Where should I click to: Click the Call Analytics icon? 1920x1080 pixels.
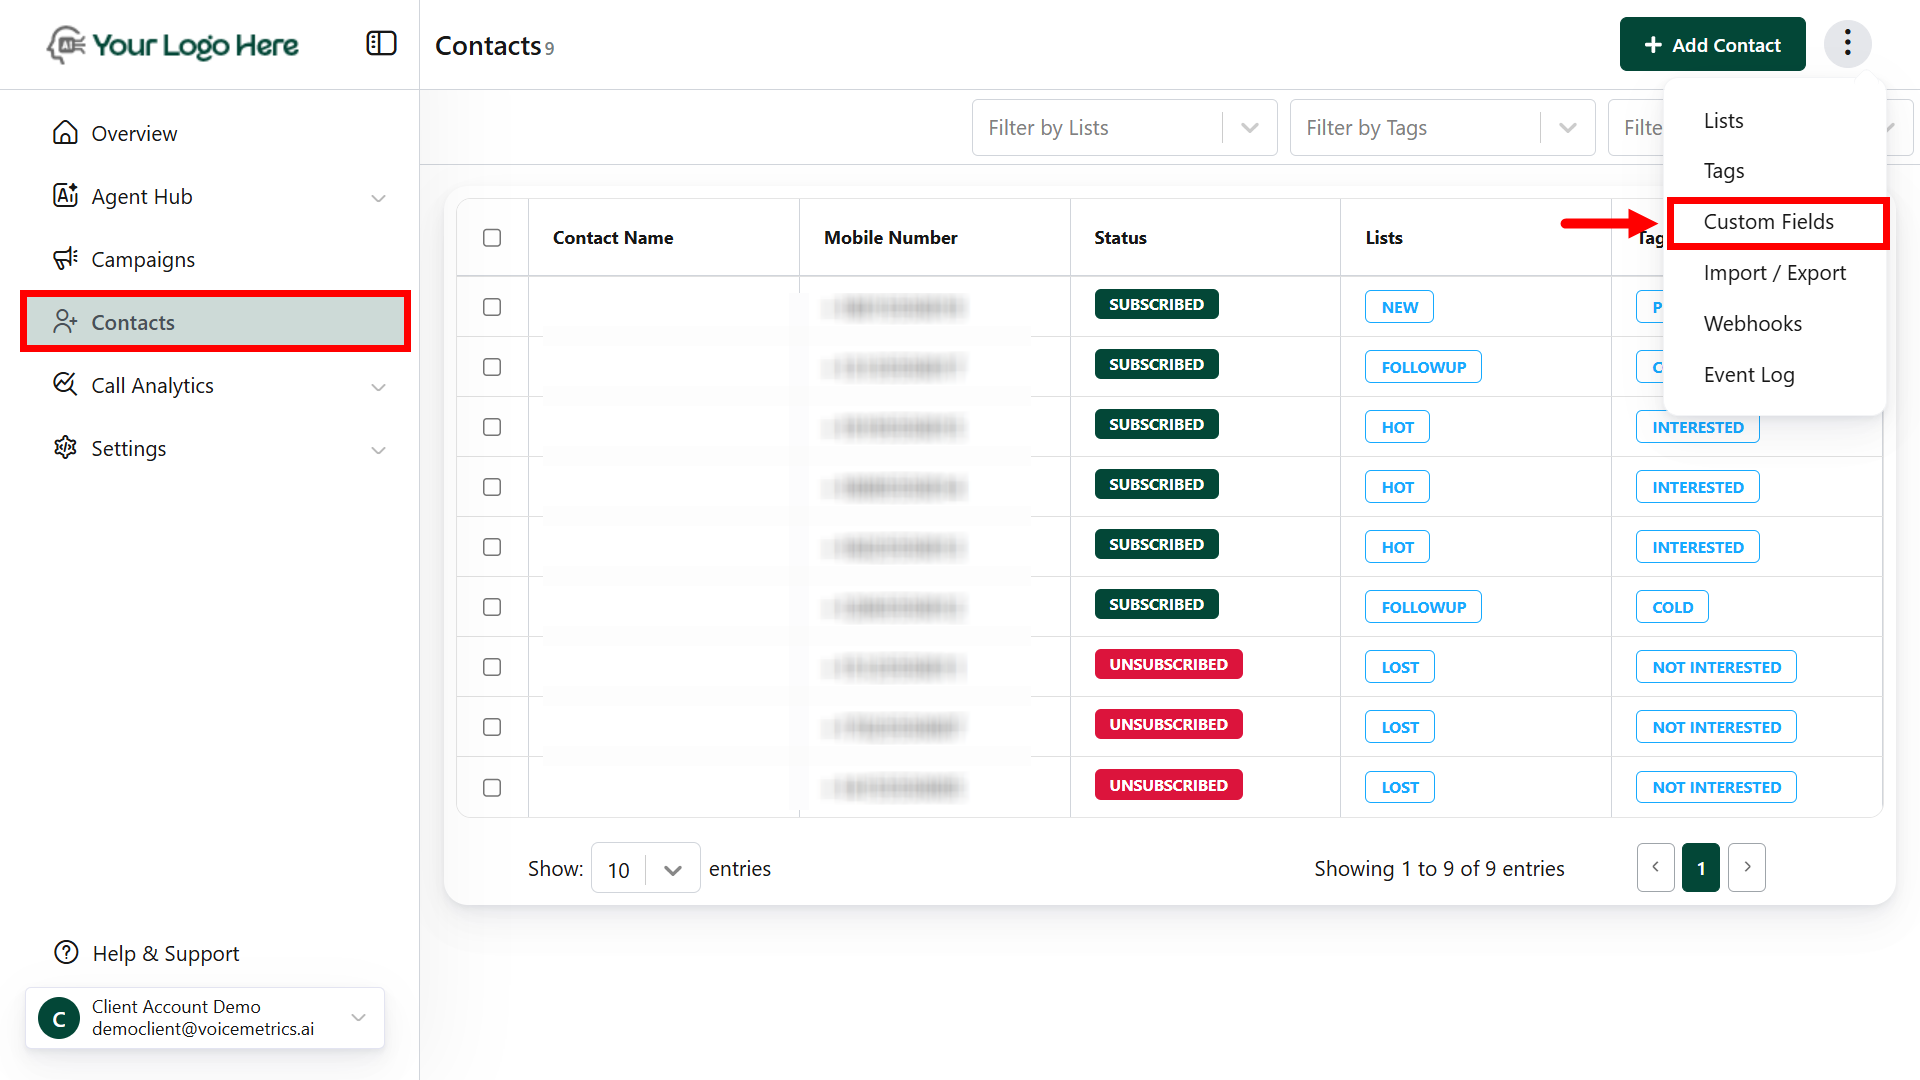tap(65, 385)
